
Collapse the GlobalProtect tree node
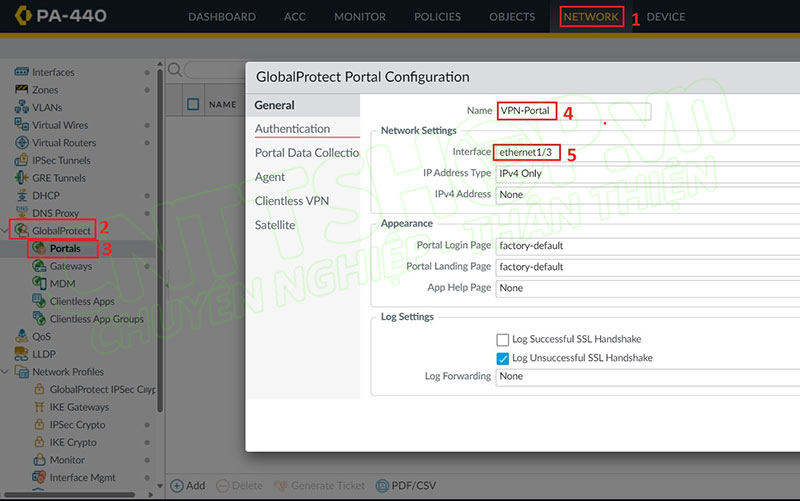coord(5,231)
